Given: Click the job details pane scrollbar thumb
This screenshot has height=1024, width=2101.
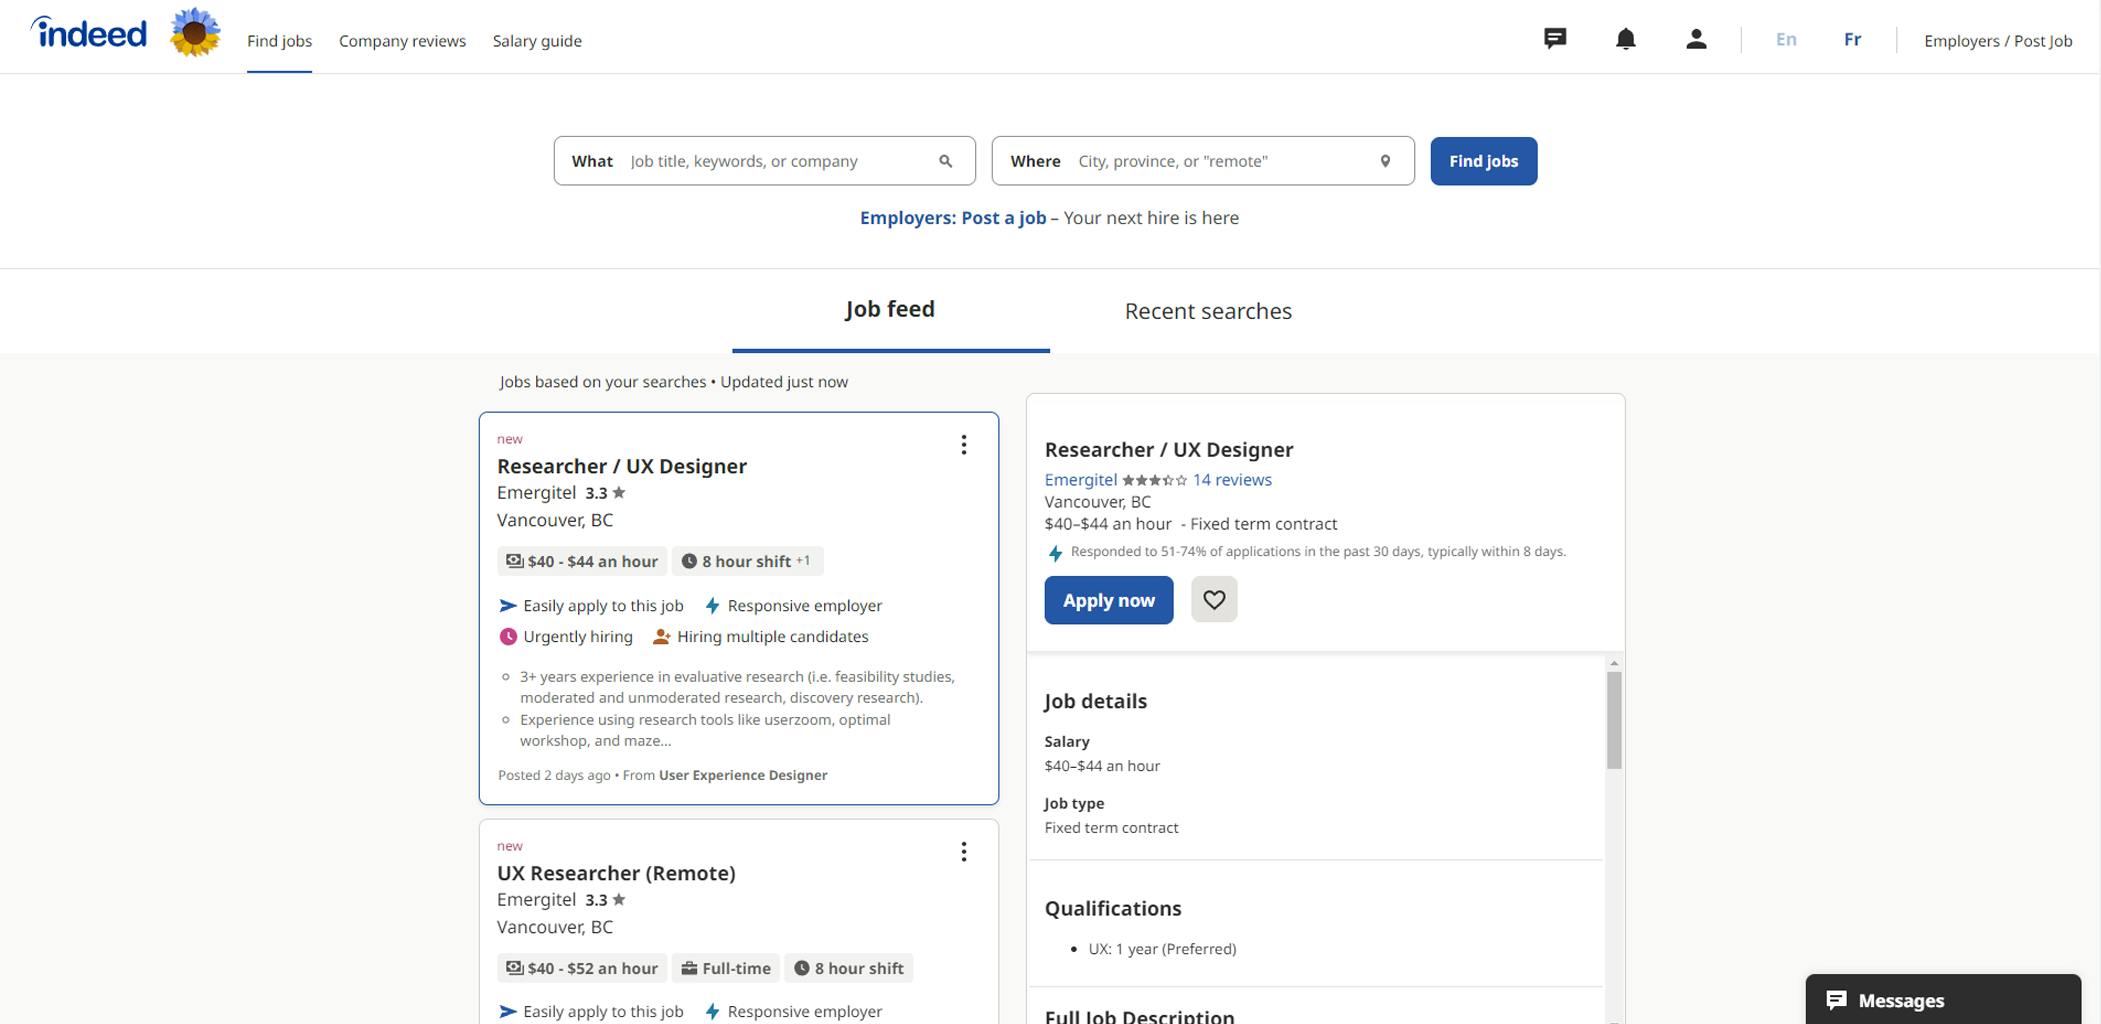Looking at the screenshot, I should 1614,720.
